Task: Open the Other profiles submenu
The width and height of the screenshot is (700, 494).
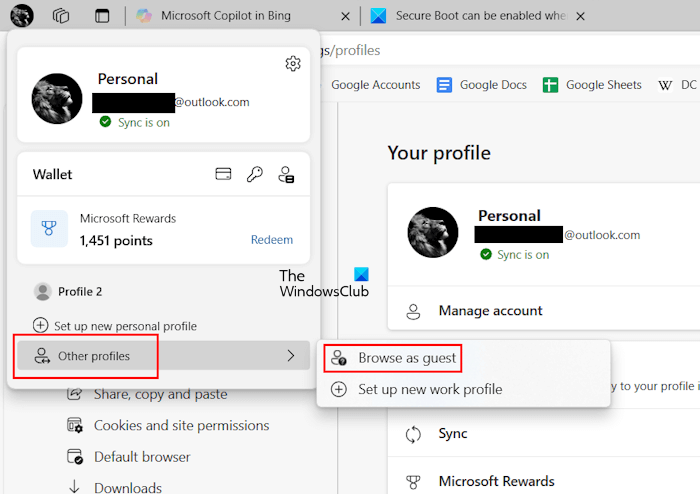Action: coord(163,356)
